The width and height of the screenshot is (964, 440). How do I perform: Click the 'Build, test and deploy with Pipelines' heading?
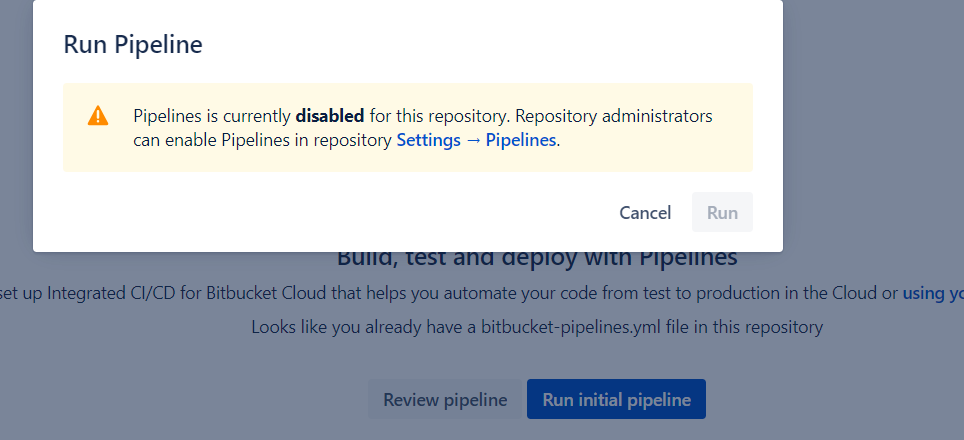click(x=537, y=257)
